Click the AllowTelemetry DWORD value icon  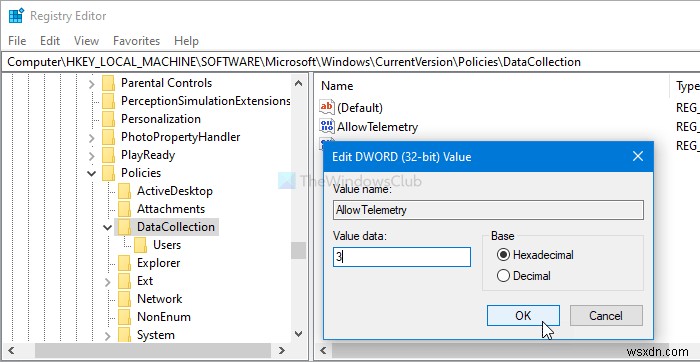pyautogui.click(x=327, y=126)
